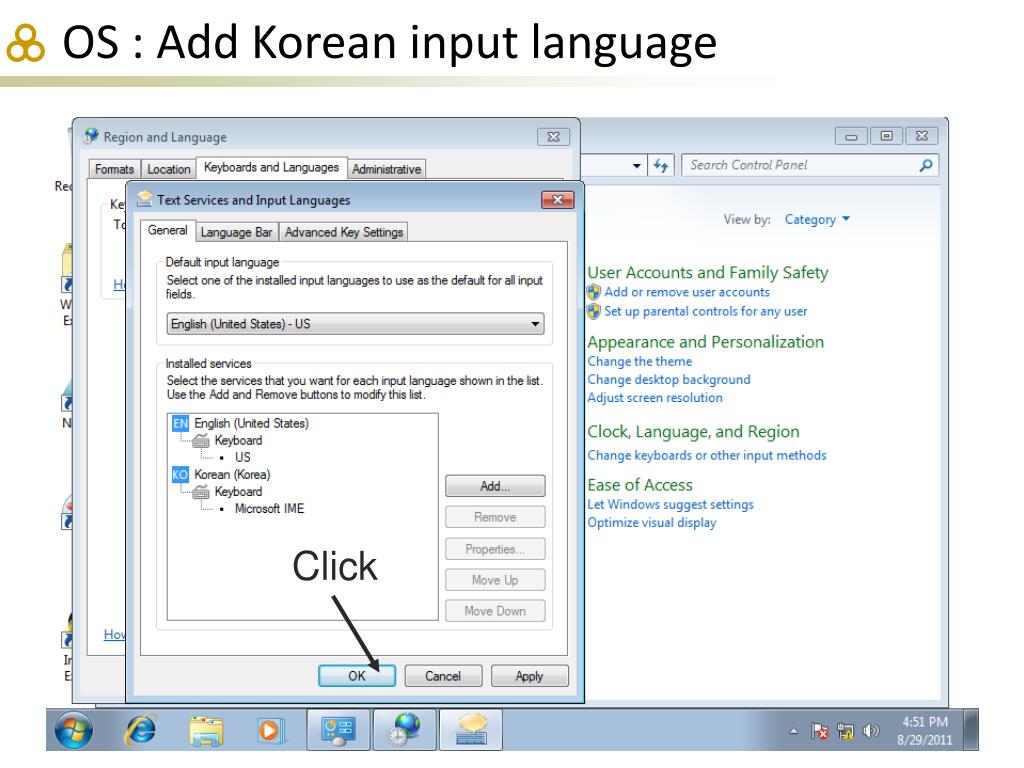Launch Internet Explorer from taskbar
Viewport: 1024px width, 768px height.
[x=140, y=729]
